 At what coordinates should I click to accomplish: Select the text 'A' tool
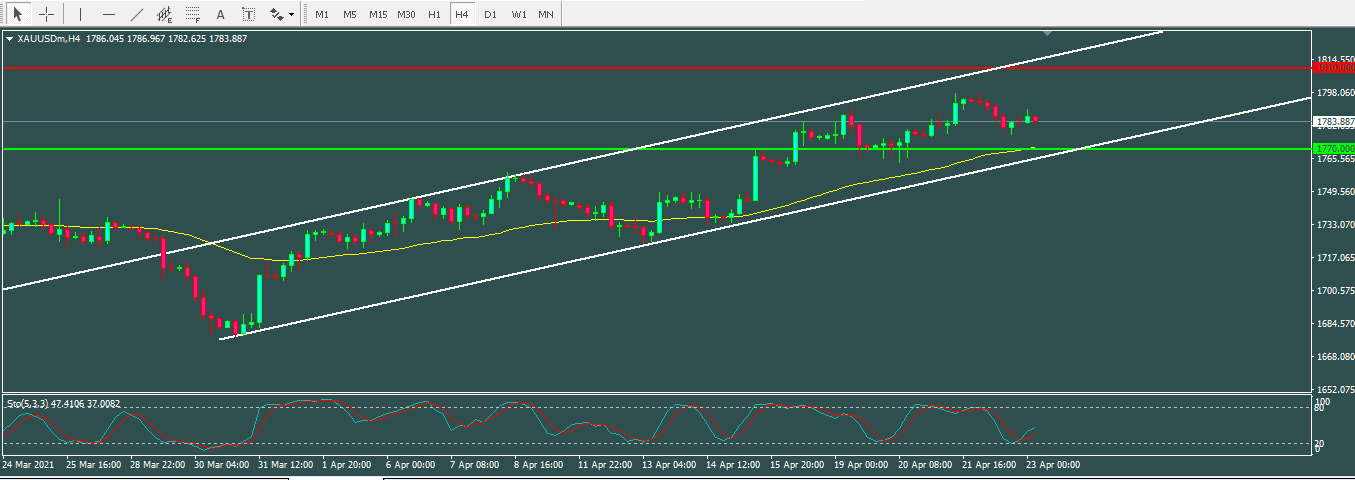[220, 15]
